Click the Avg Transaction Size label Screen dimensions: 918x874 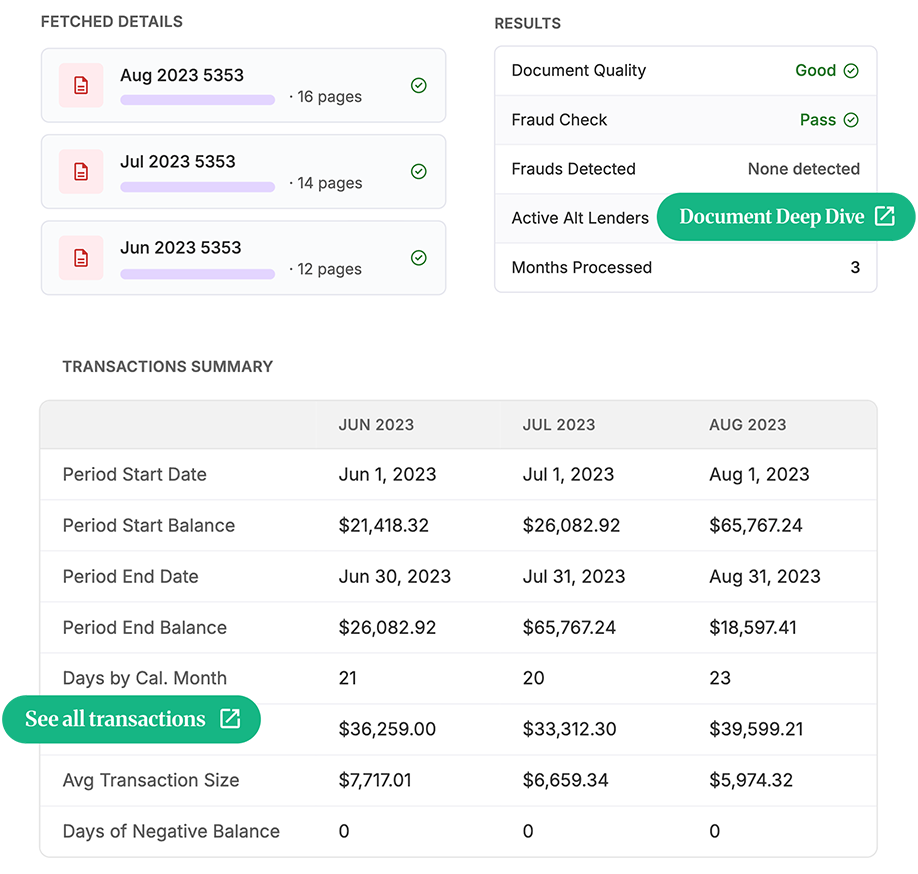point(151,780)
